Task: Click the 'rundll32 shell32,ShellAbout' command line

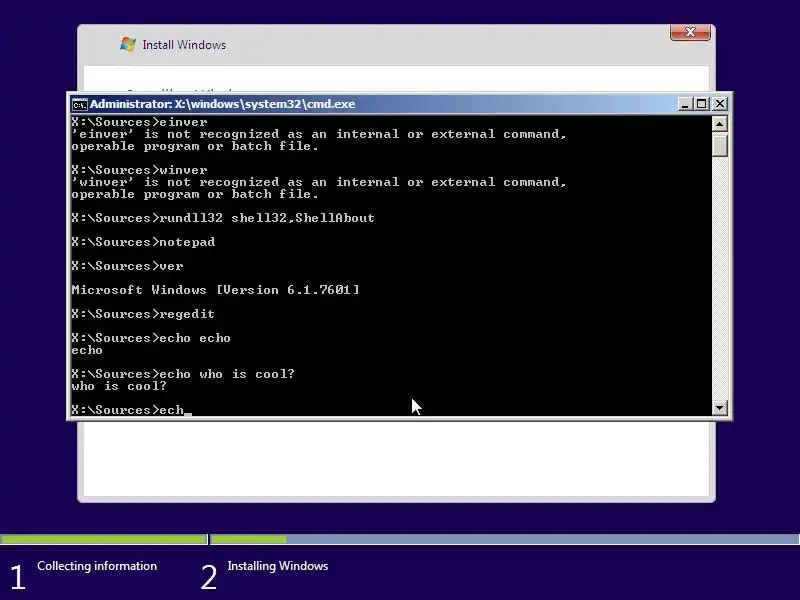Action: pyautogui.click(x=223, y=218)
